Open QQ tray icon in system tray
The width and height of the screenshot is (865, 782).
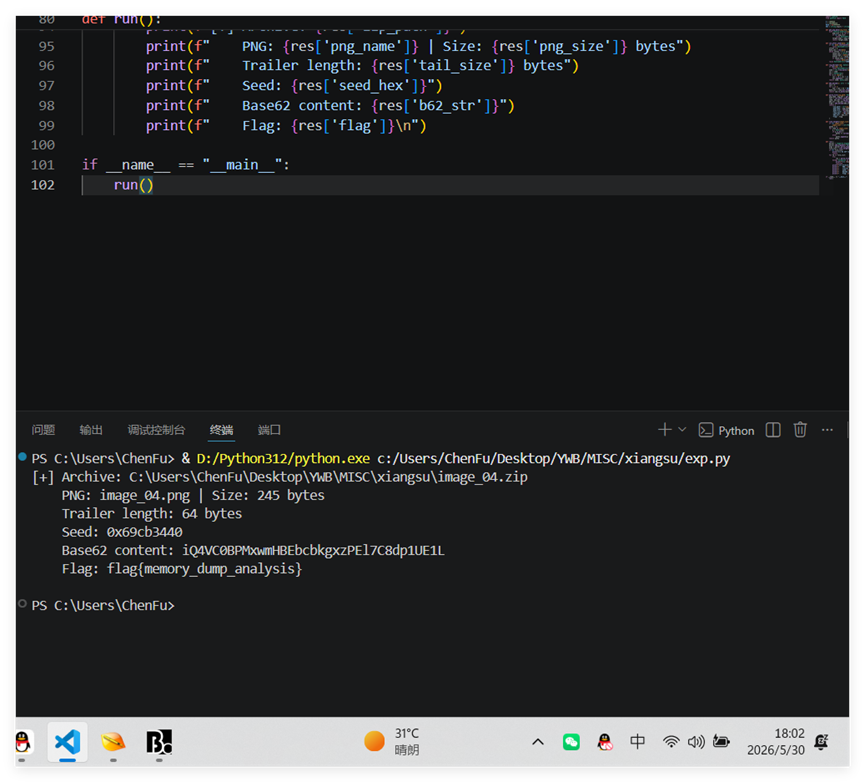(605, 742)
